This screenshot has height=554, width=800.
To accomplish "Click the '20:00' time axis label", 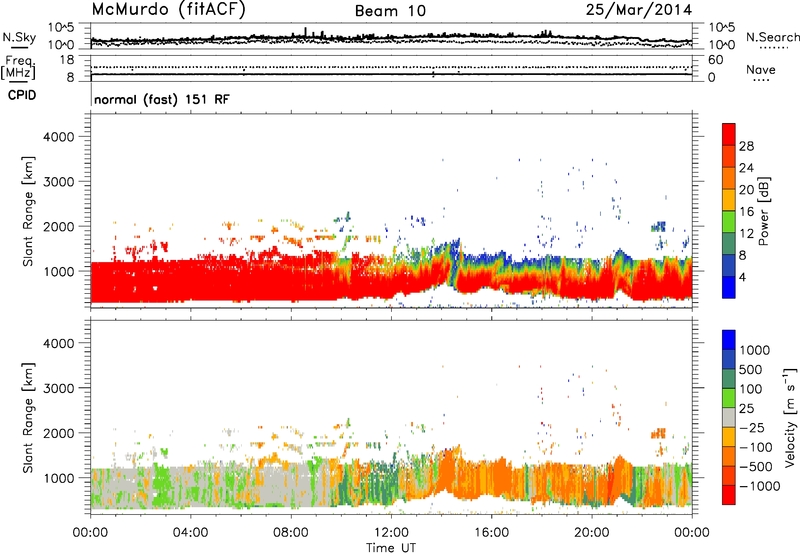I will tap(591, 533).
